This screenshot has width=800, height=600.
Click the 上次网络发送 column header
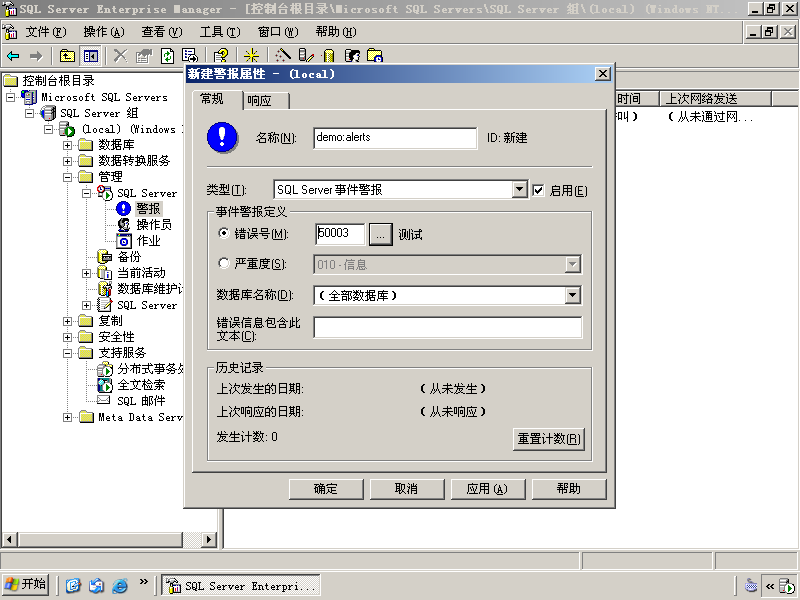(715, 98)
